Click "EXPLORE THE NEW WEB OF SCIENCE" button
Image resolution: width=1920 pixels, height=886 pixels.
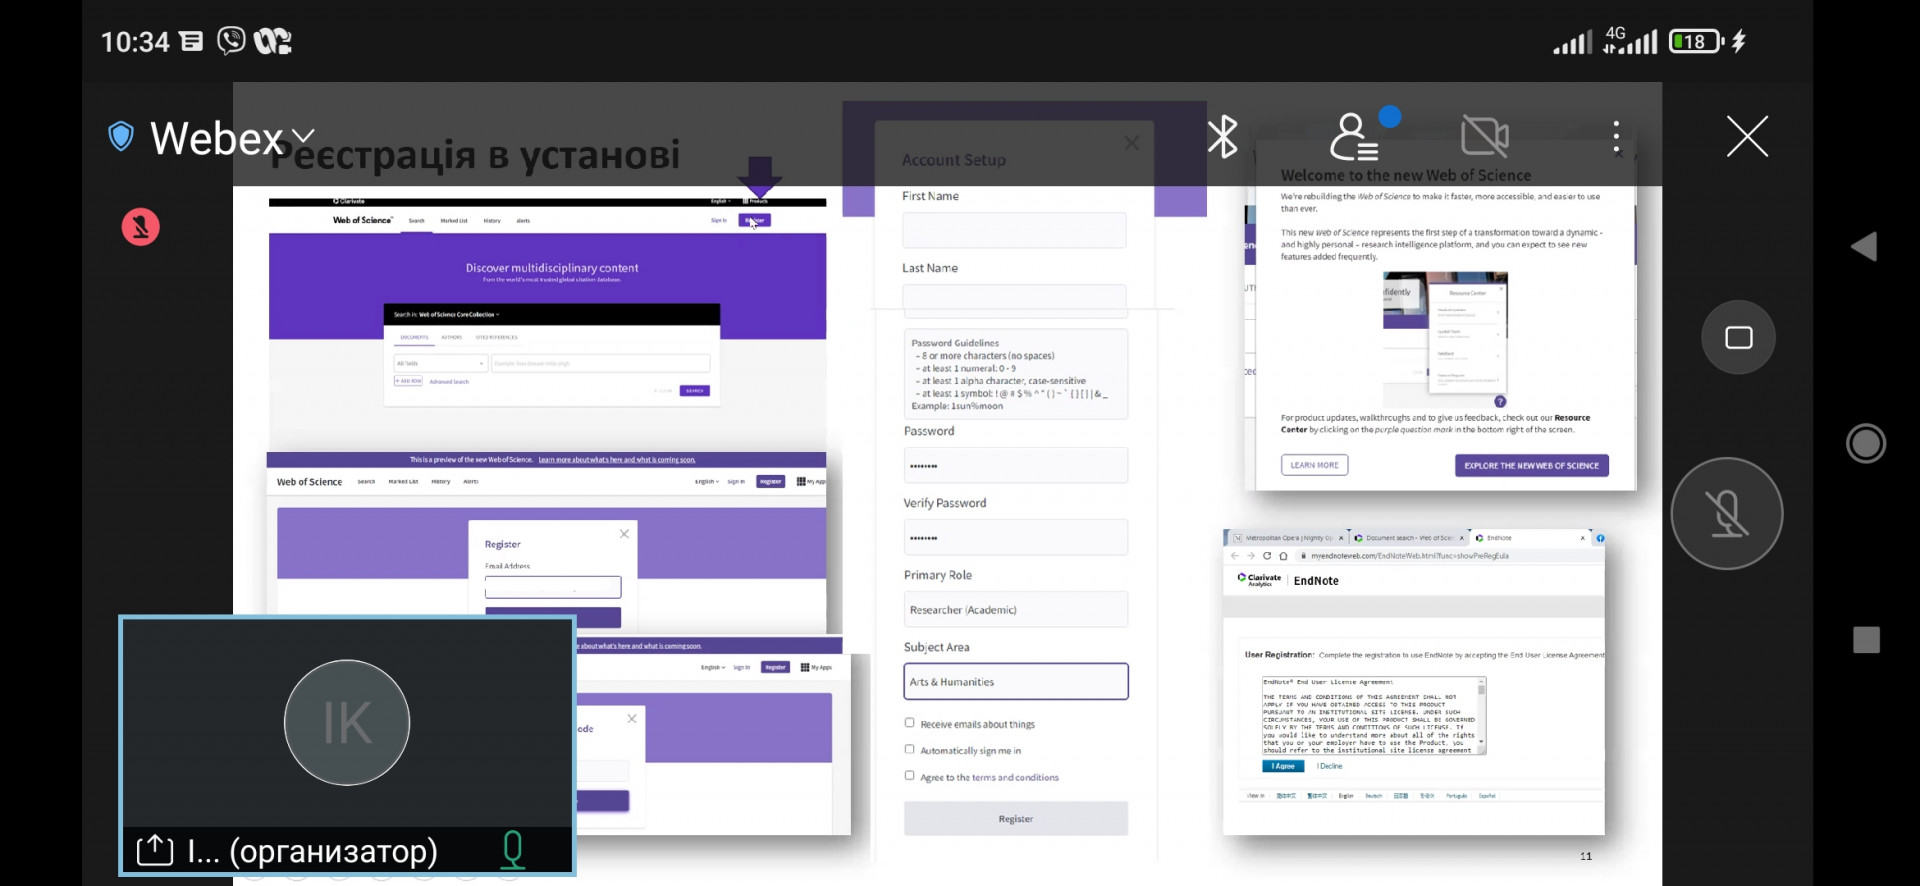pos(1531,465)
